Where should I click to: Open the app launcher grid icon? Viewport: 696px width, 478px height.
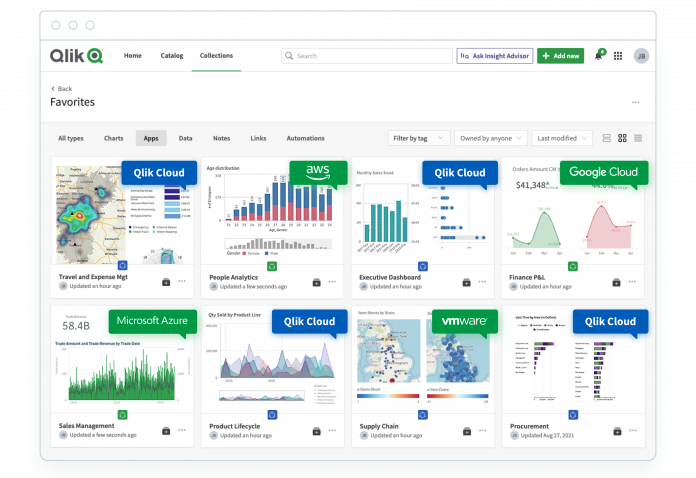(x=618, y=56)
